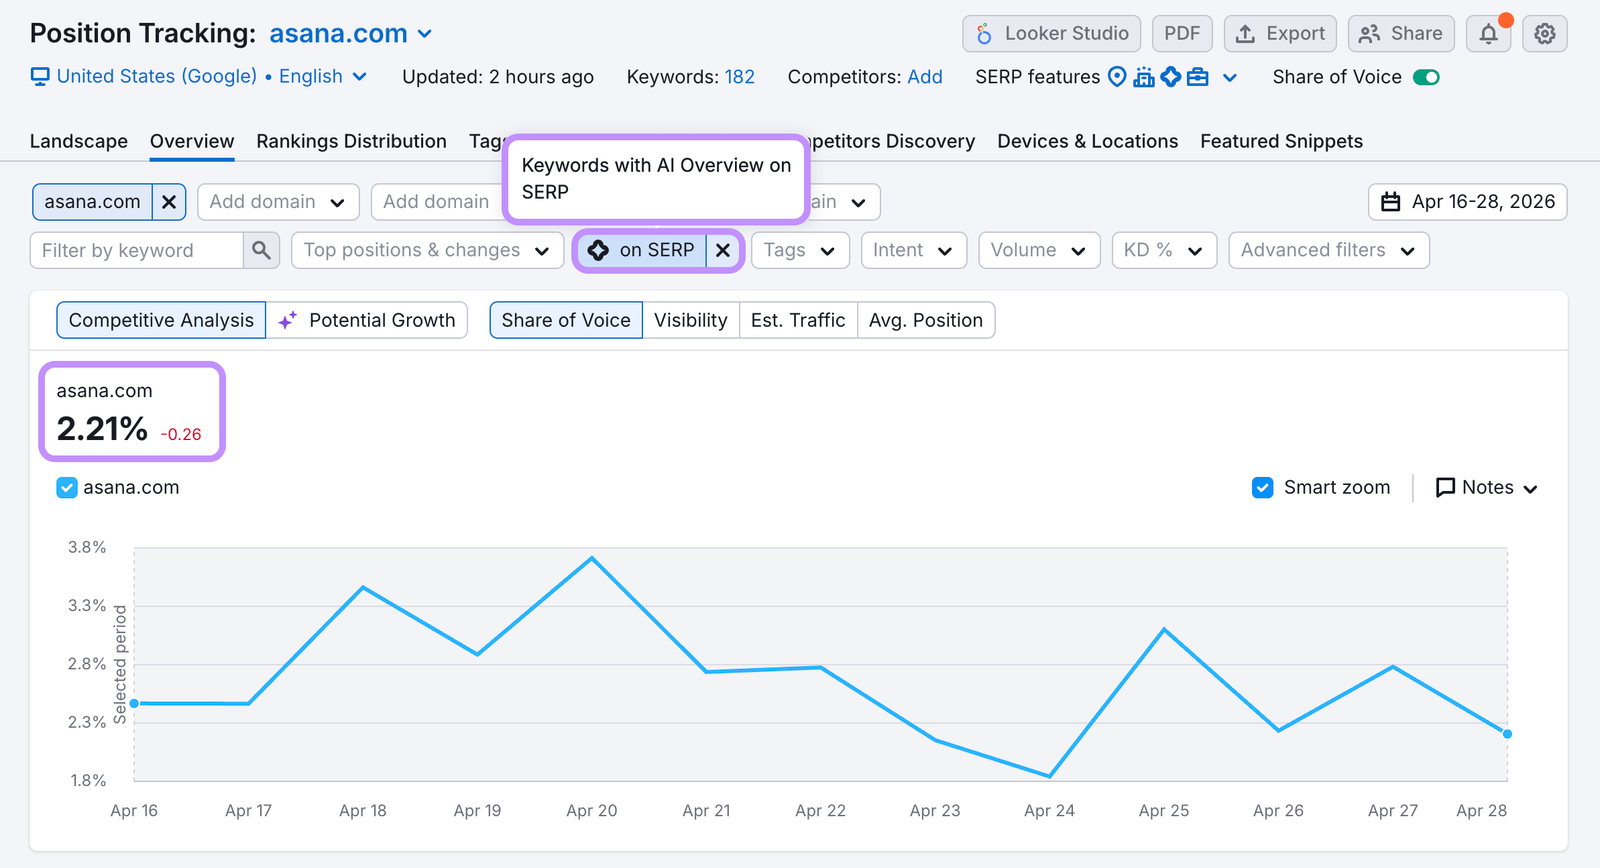
Task: Open Looker Studio integration
Action: [1051, 34]
